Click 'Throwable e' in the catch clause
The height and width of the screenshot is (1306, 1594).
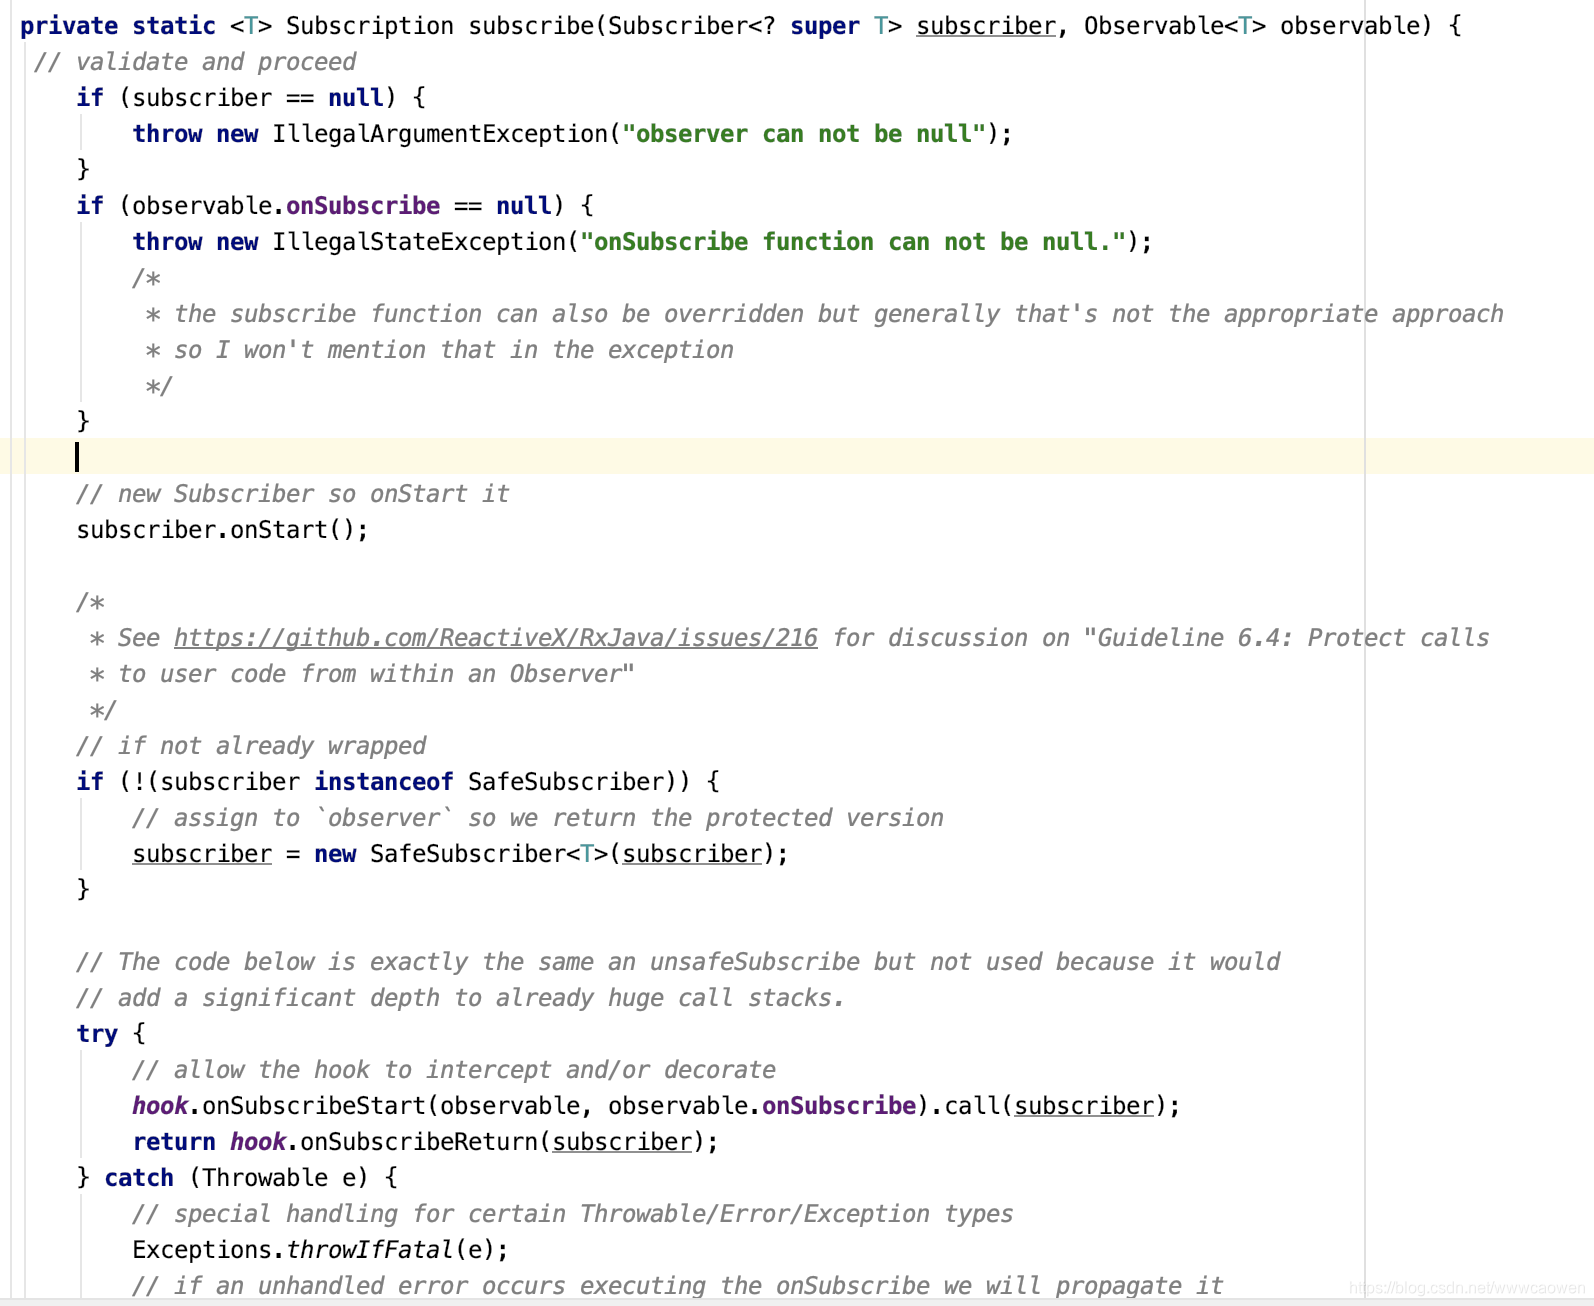(x=279, y=1178)
